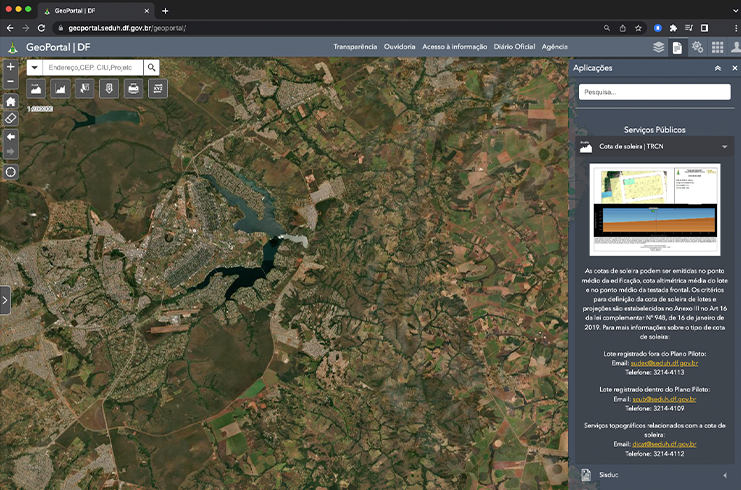
Task: Collapse the Aplicações panel
Action: coord(717,68)
